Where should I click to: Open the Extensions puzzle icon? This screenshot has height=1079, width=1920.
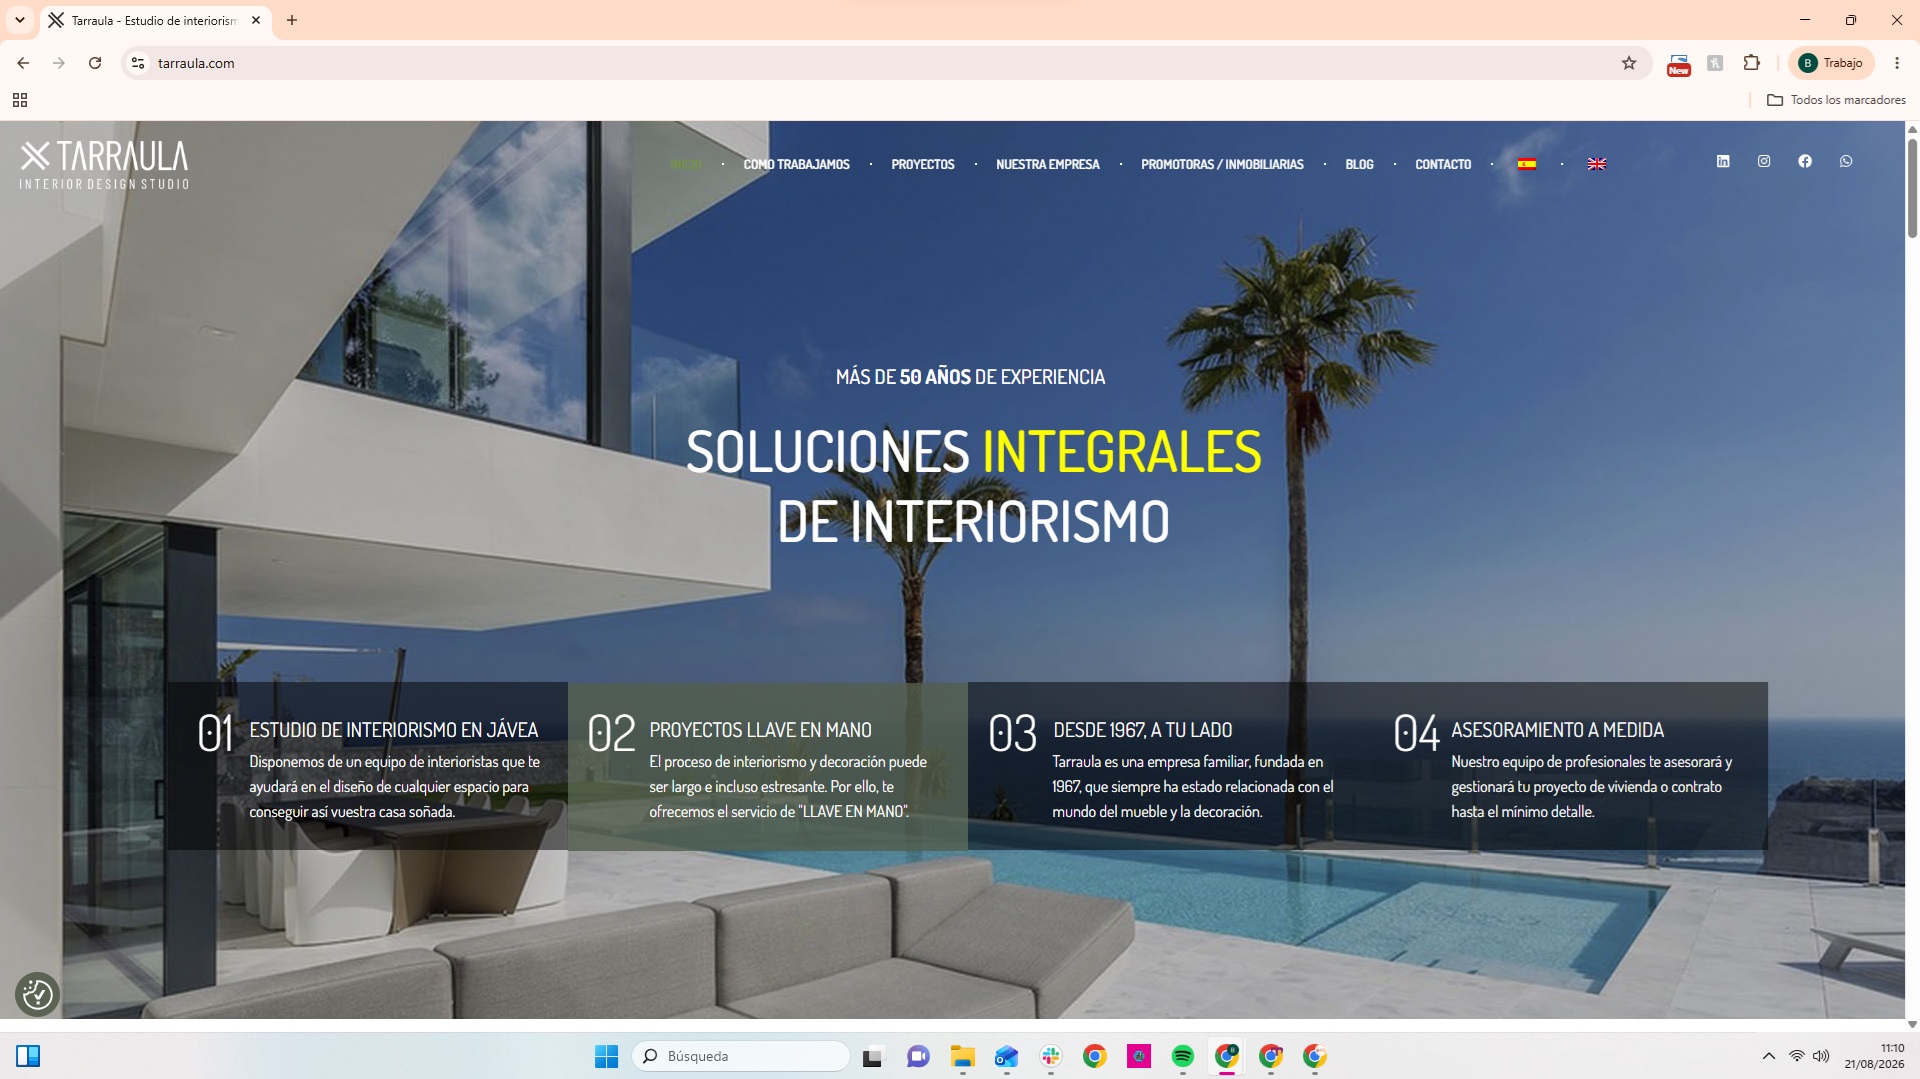coord(1752,63)
